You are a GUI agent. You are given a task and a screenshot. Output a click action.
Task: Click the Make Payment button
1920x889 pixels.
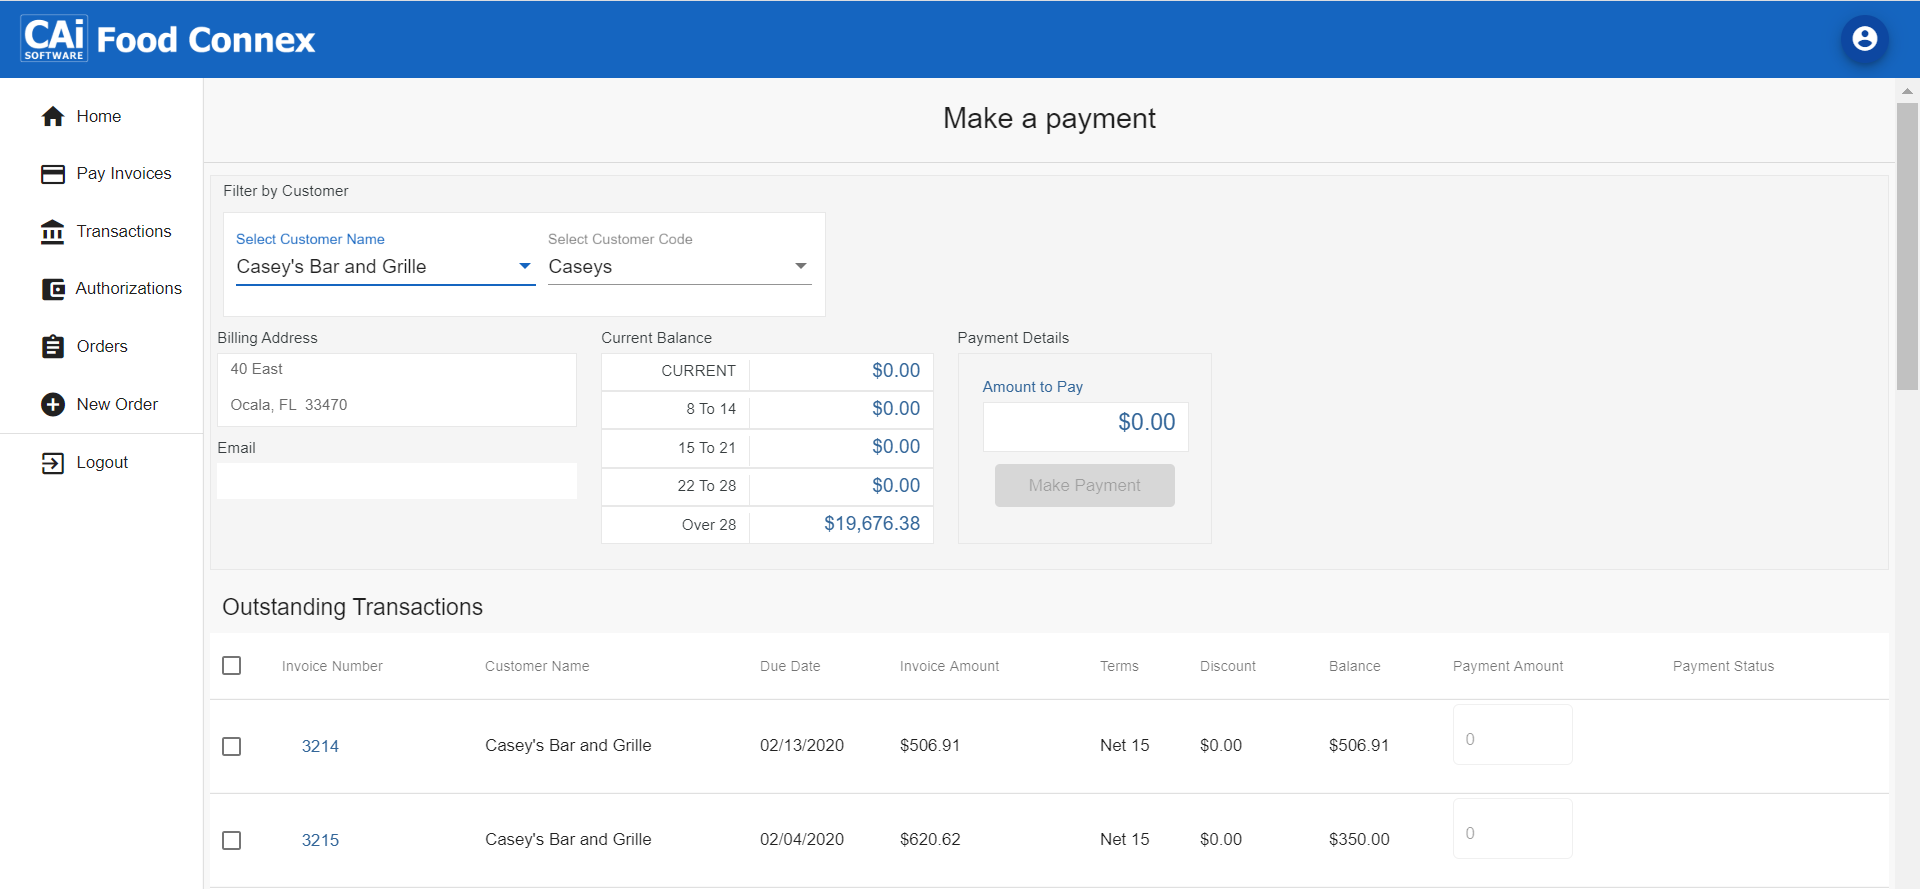point(1084,486)
